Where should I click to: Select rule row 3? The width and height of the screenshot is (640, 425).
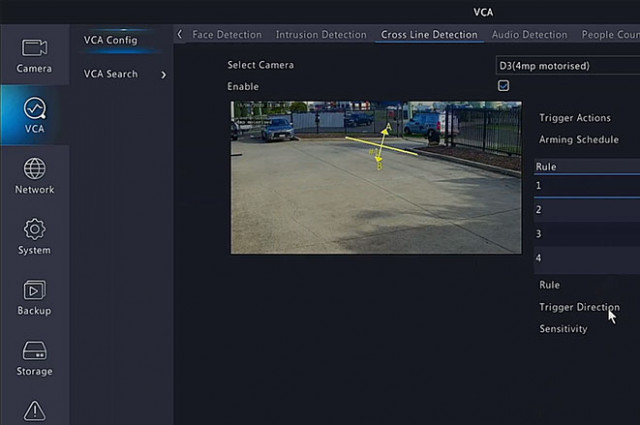point(587,234)
